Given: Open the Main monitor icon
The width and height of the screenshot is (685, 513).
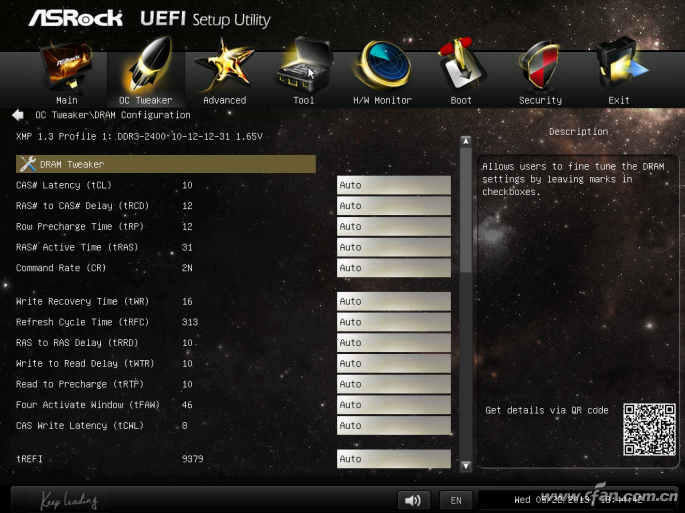Looking at the screenshot, I should 66,66.
